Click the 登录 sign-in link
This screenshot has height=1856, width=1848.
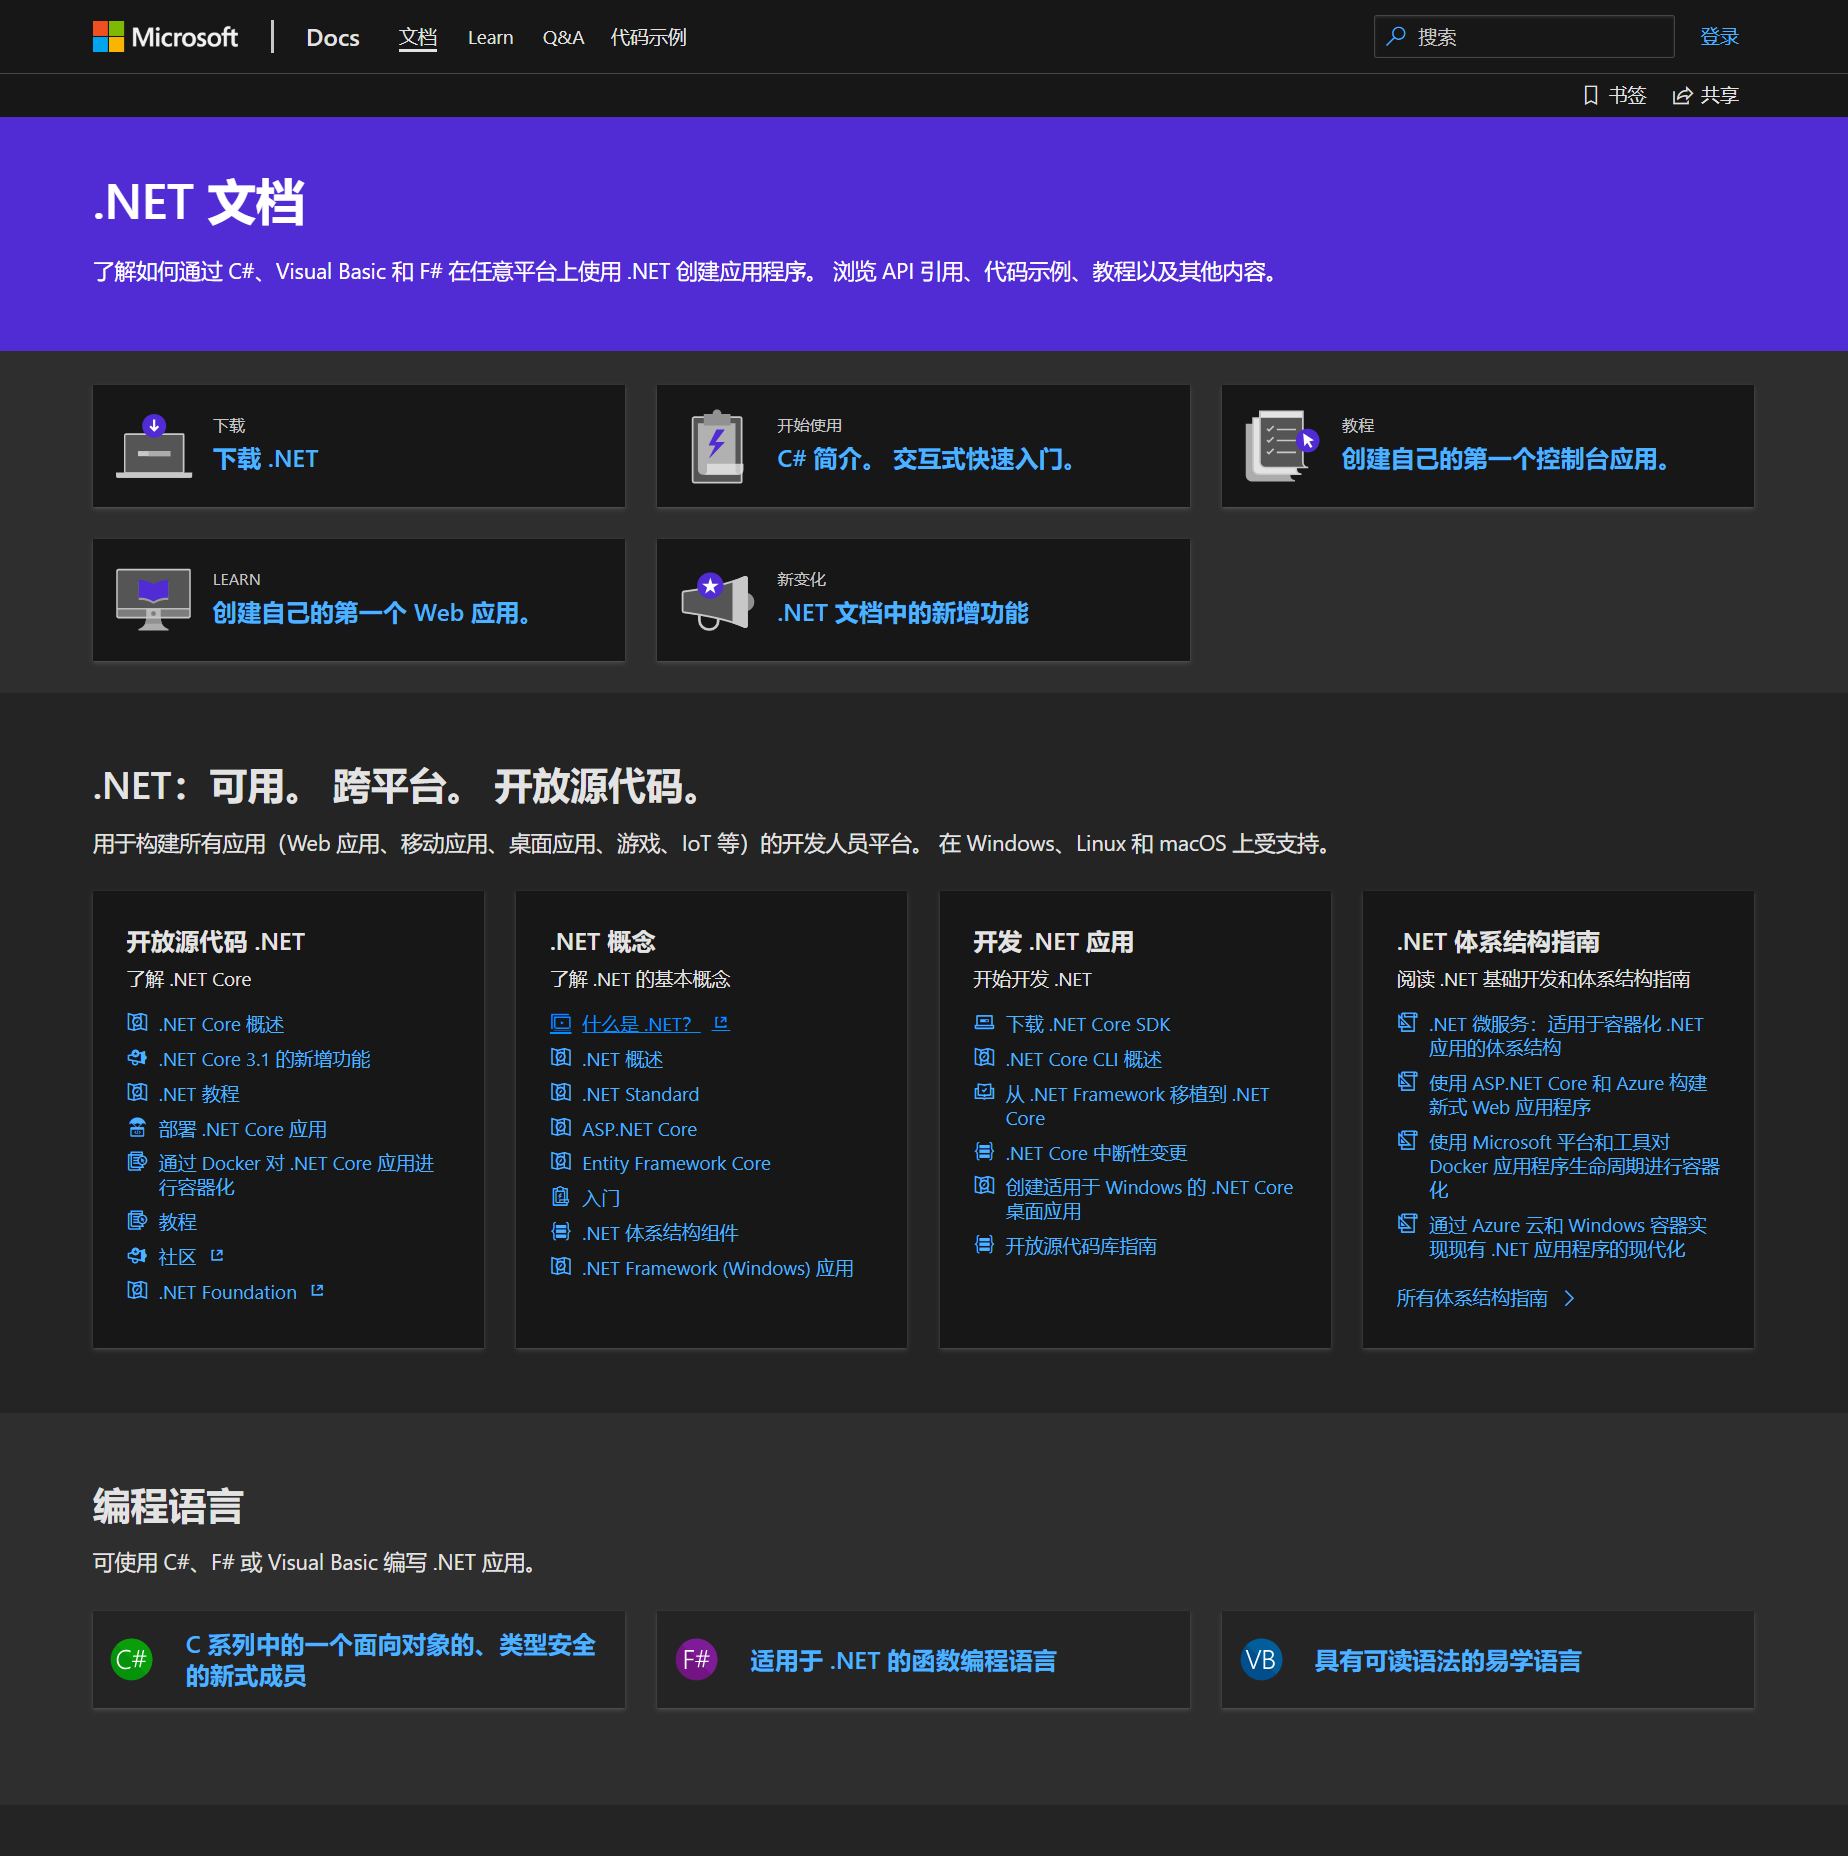point(1719,36)
